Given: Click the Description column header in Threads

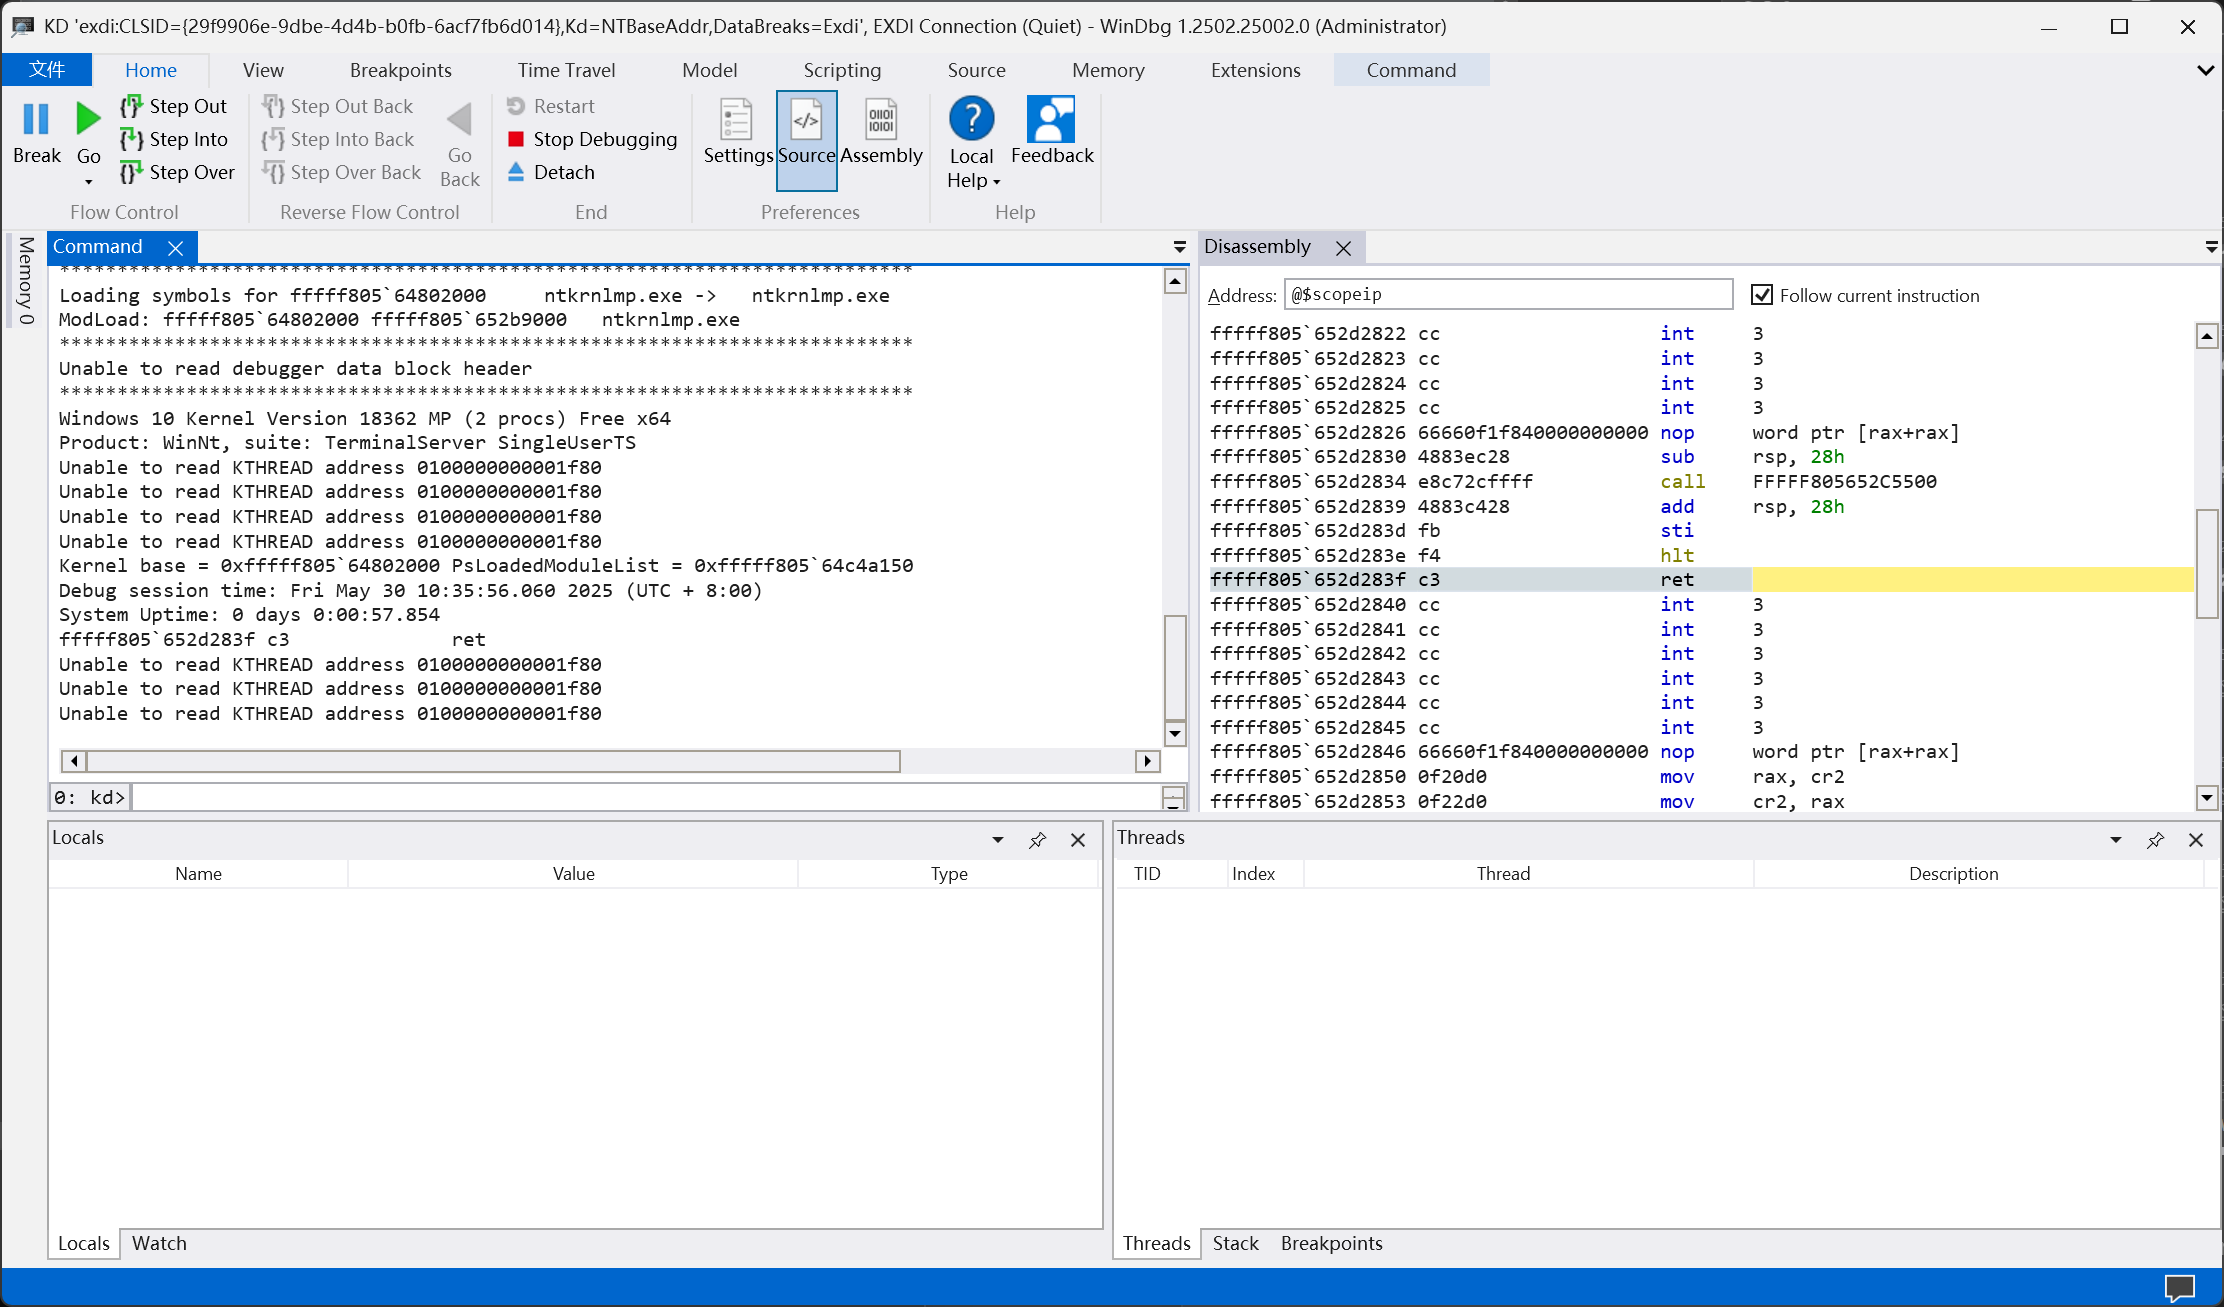Looking at the screenshot, I should tap(1953, 873).
